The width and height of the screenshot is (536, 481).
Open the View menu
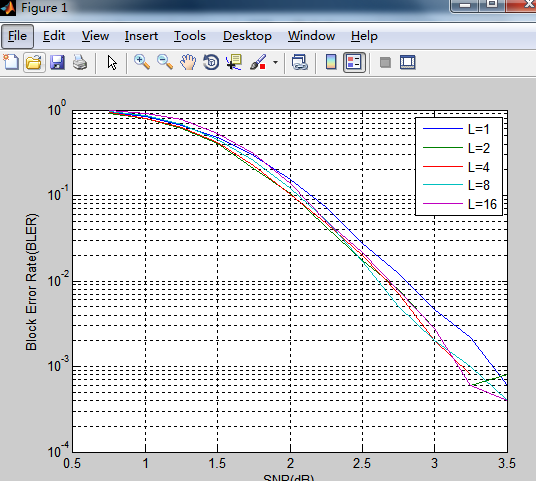point(95,36)
